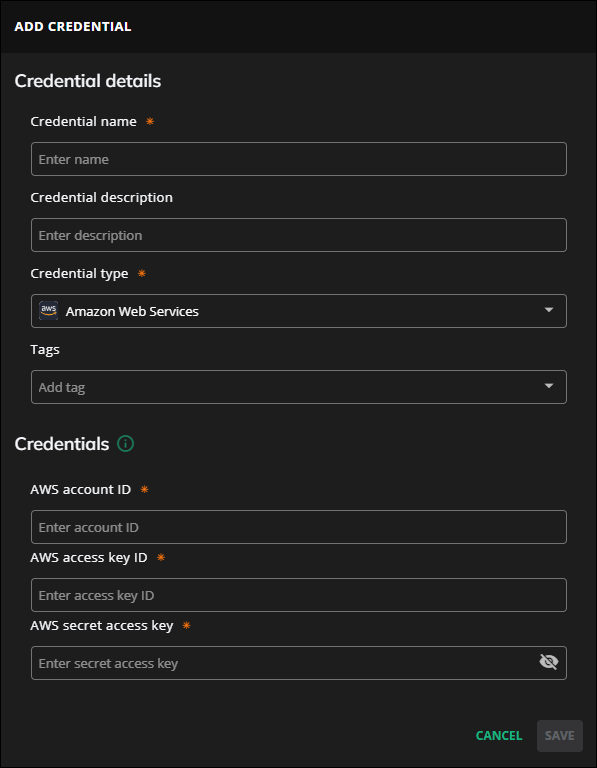Click the Add tag field
The width and height of the screenshot is (597, 768).
tap(299, 387)
